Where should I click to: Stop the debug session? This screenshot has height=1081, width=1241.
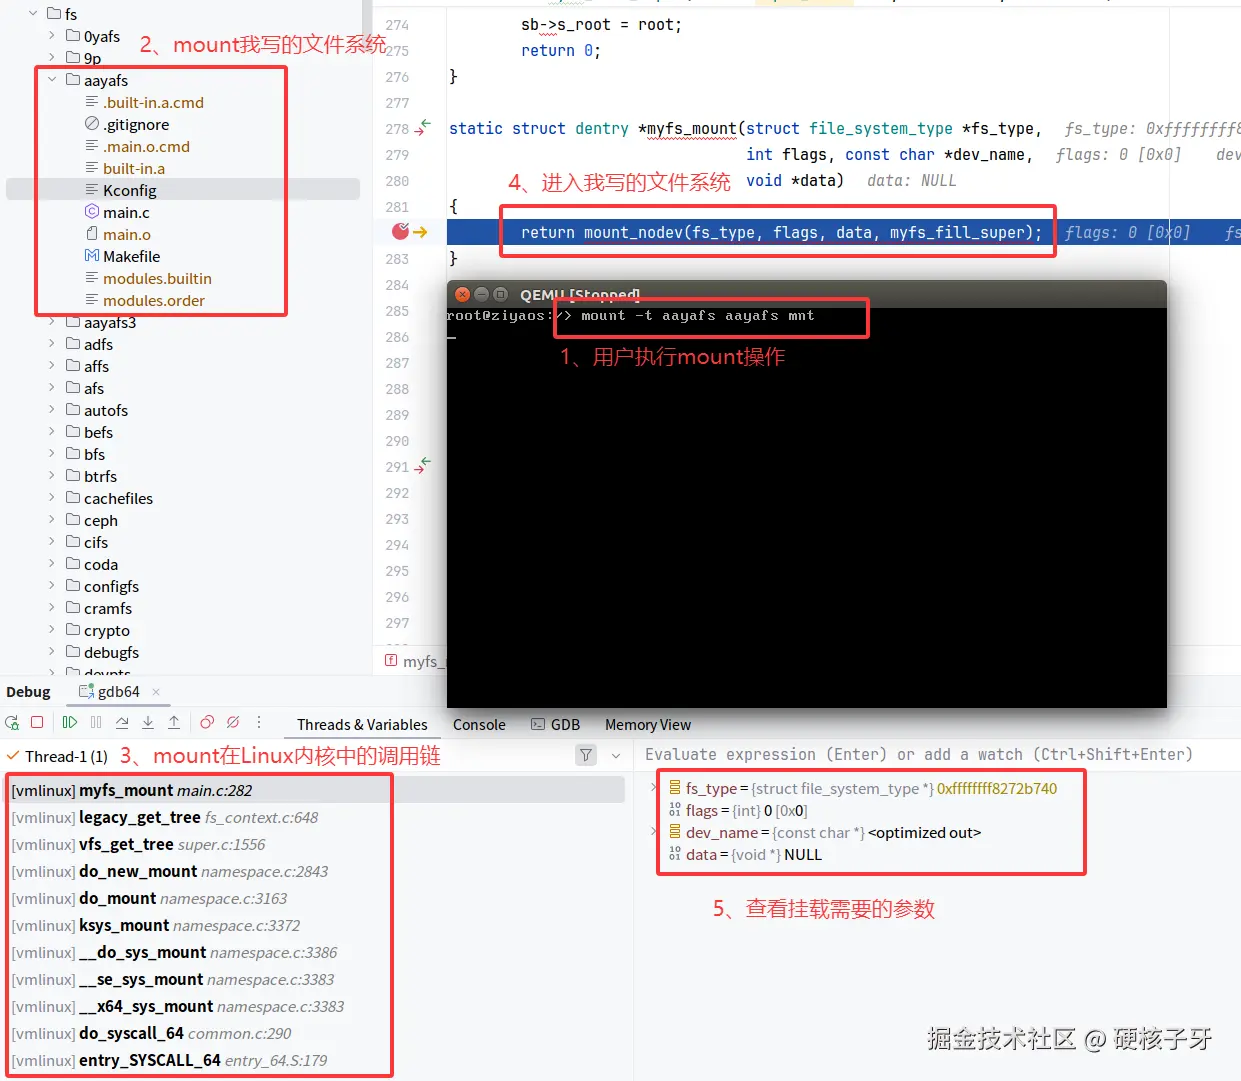[37, 722]
